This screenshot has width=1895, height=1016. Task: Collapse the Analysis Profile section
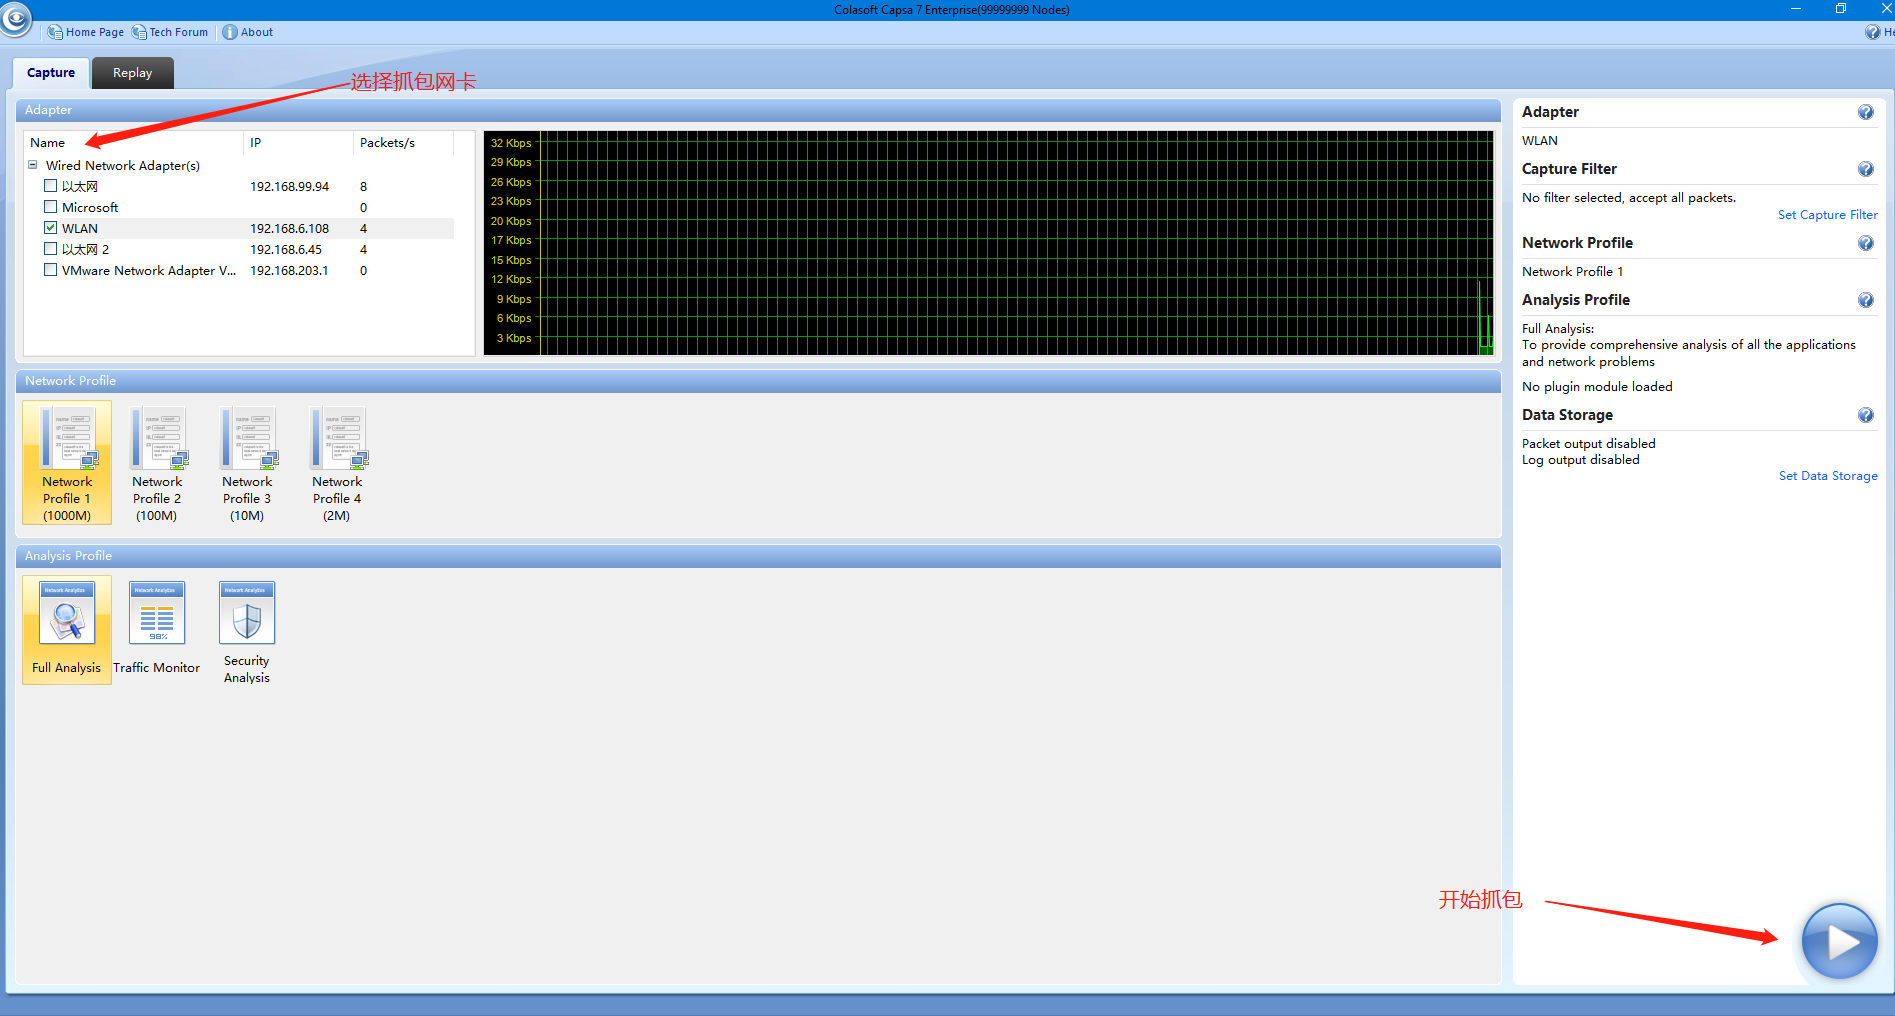[67, 556]
